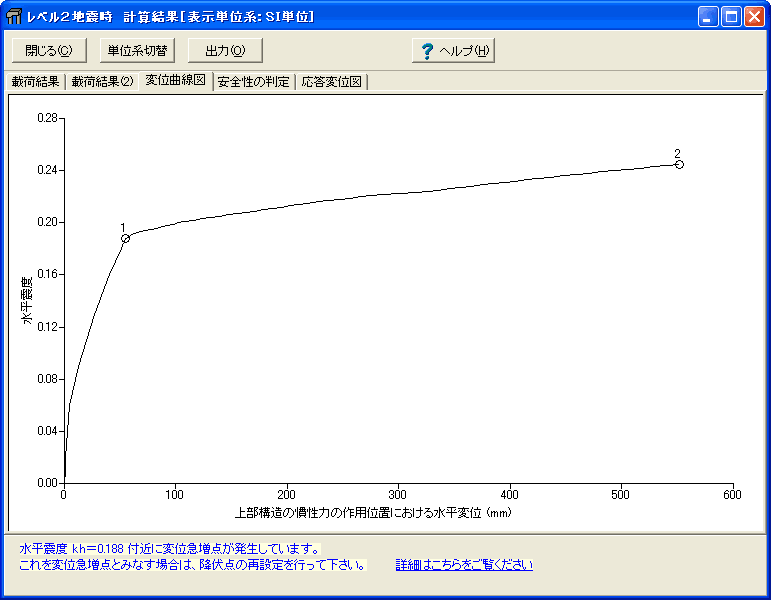Click the application icon in title bar

pos(14,16)
